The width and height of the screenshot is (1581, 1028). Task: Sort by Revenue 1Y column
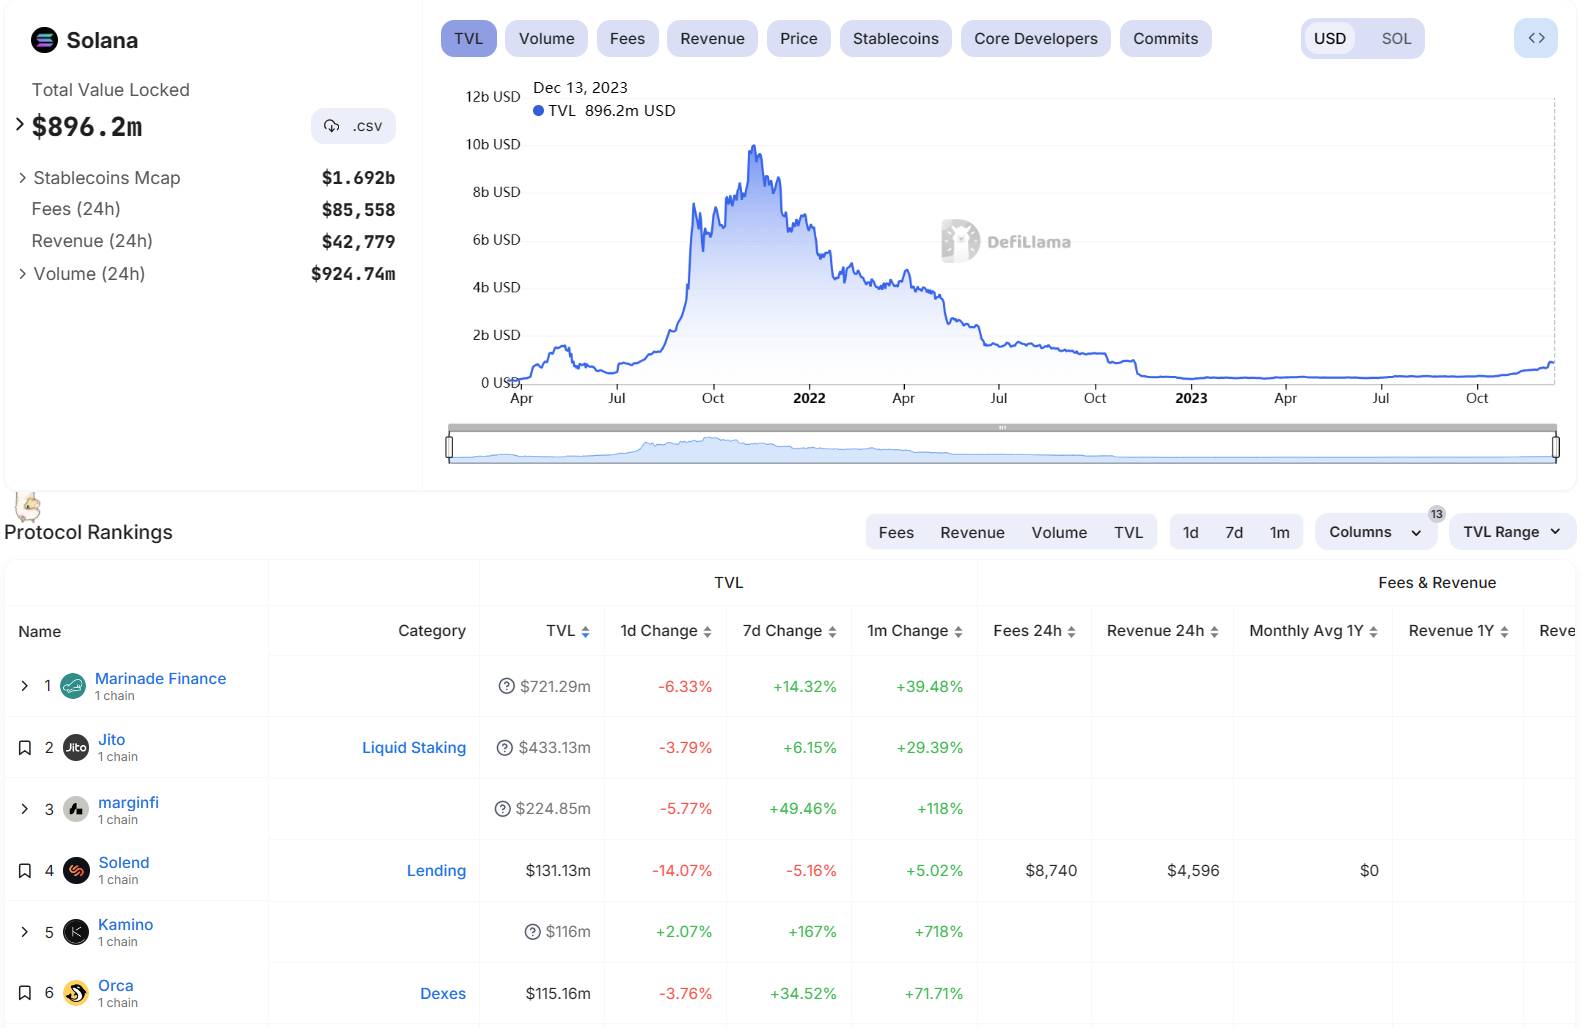point(1504,631)
